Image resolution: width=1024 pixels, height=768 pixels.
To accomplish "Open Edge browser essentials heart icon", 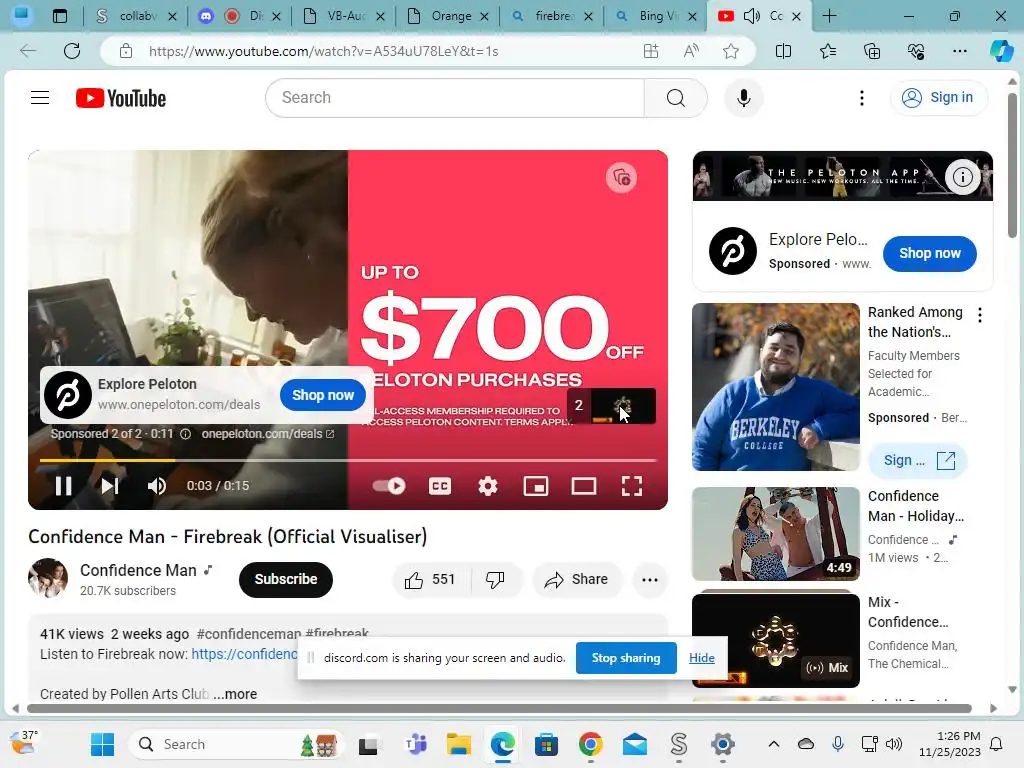I will pos(916,51).
